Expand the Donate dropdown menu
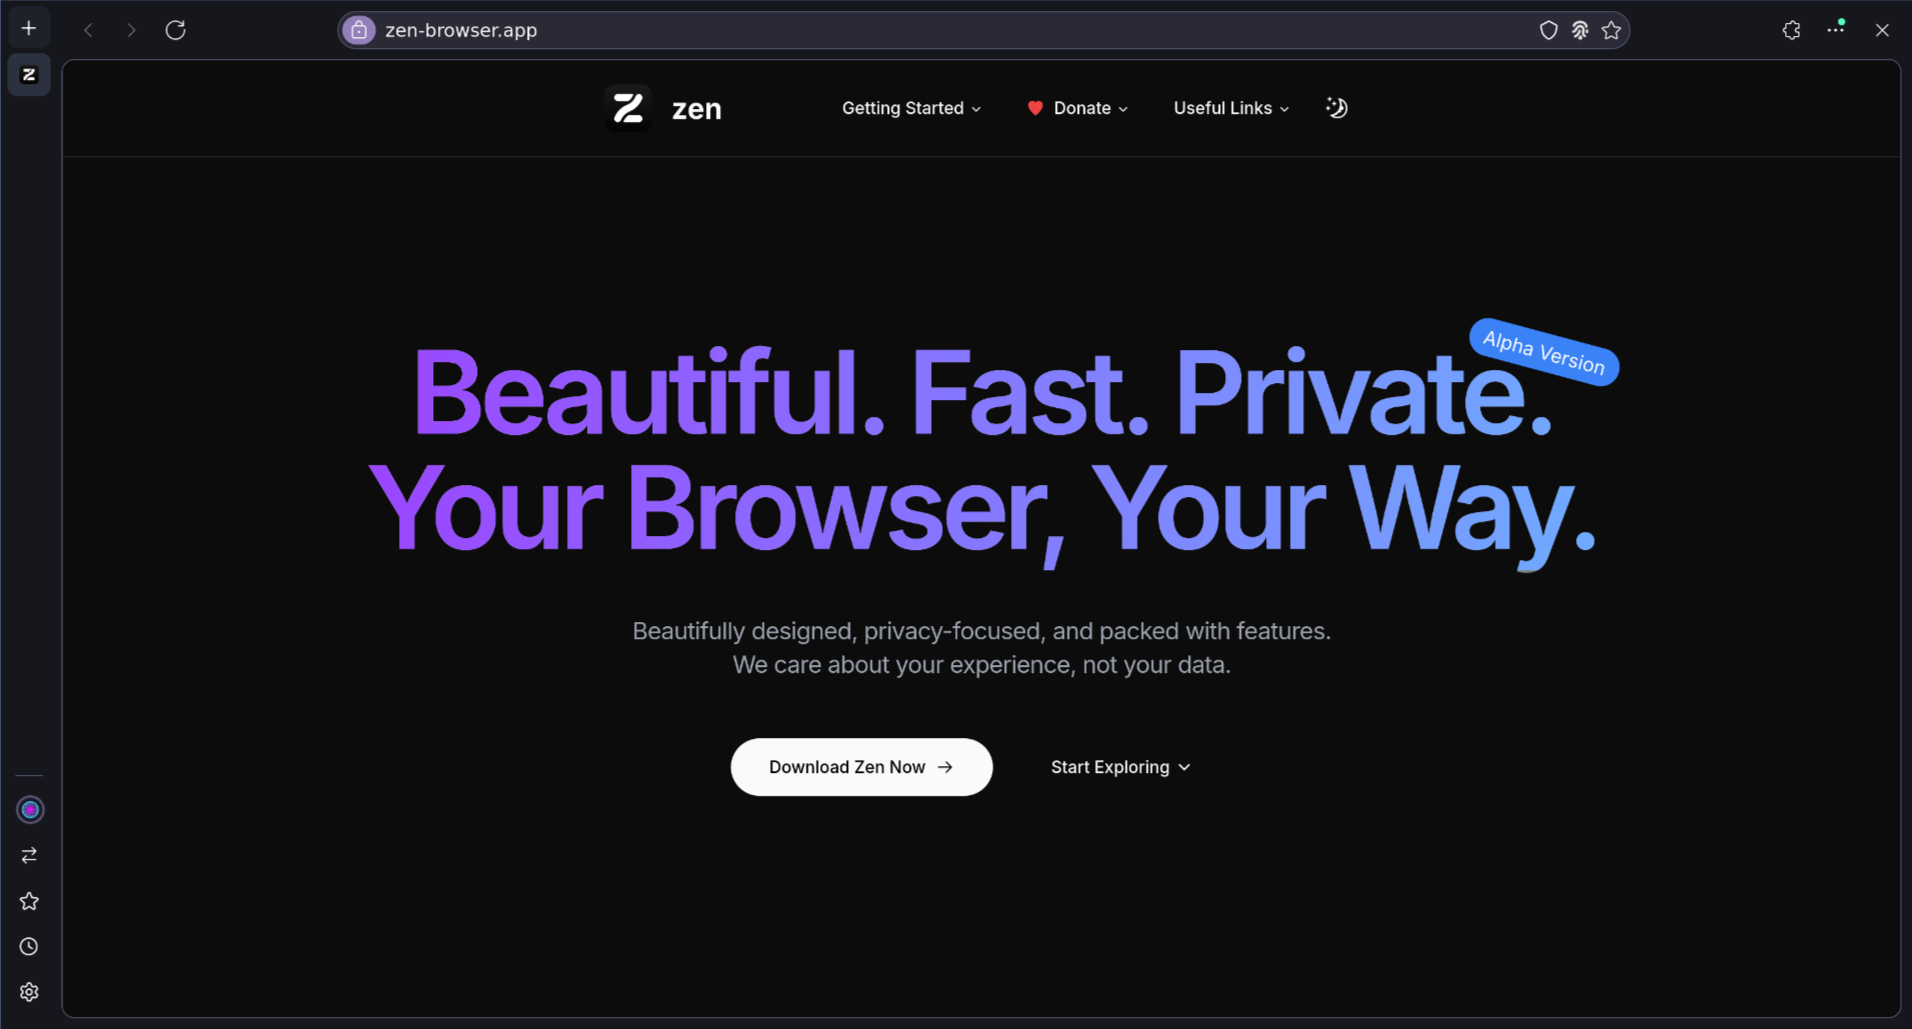This screenshot has width=1912, height=1029. pyautogui.click(x=1090, y=108)
